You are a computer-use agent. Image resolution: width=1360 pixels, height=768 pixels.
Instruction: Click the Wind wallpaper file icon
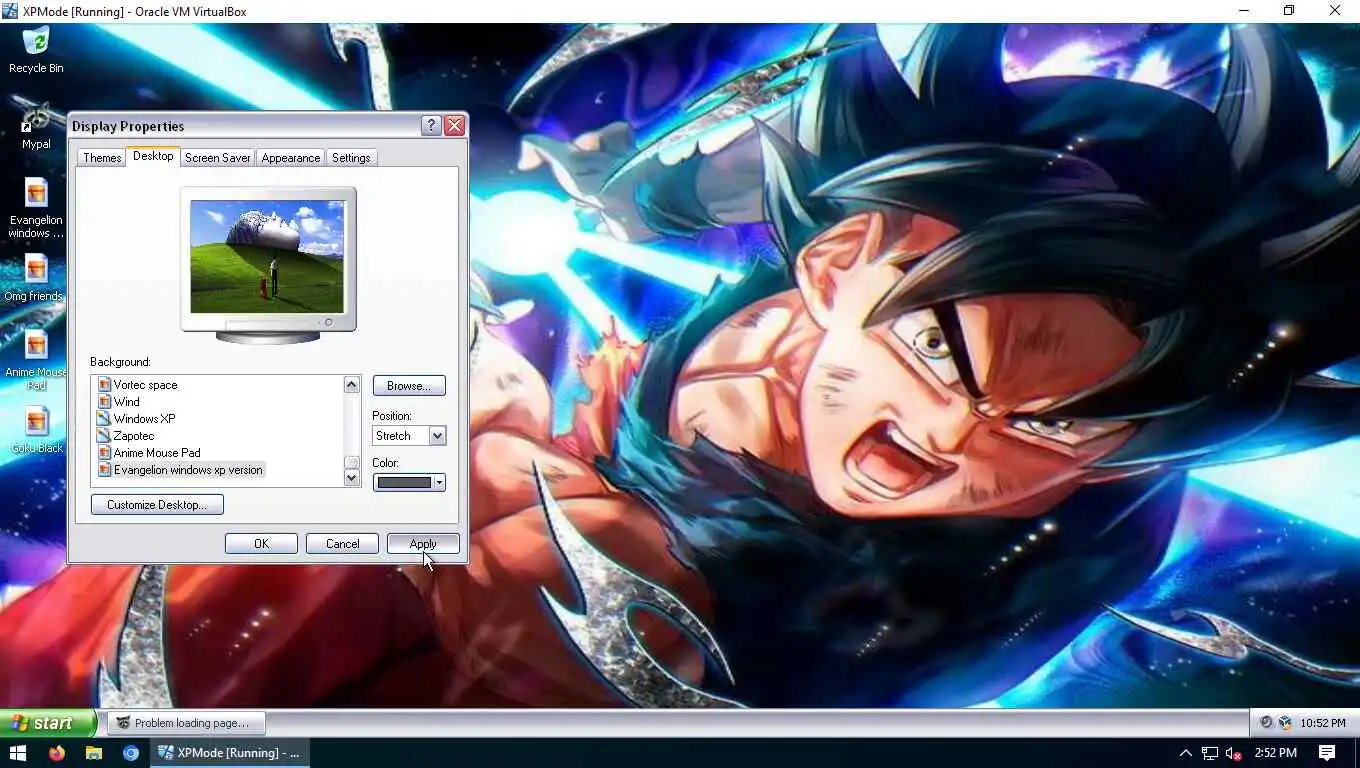tap(104, 402)
